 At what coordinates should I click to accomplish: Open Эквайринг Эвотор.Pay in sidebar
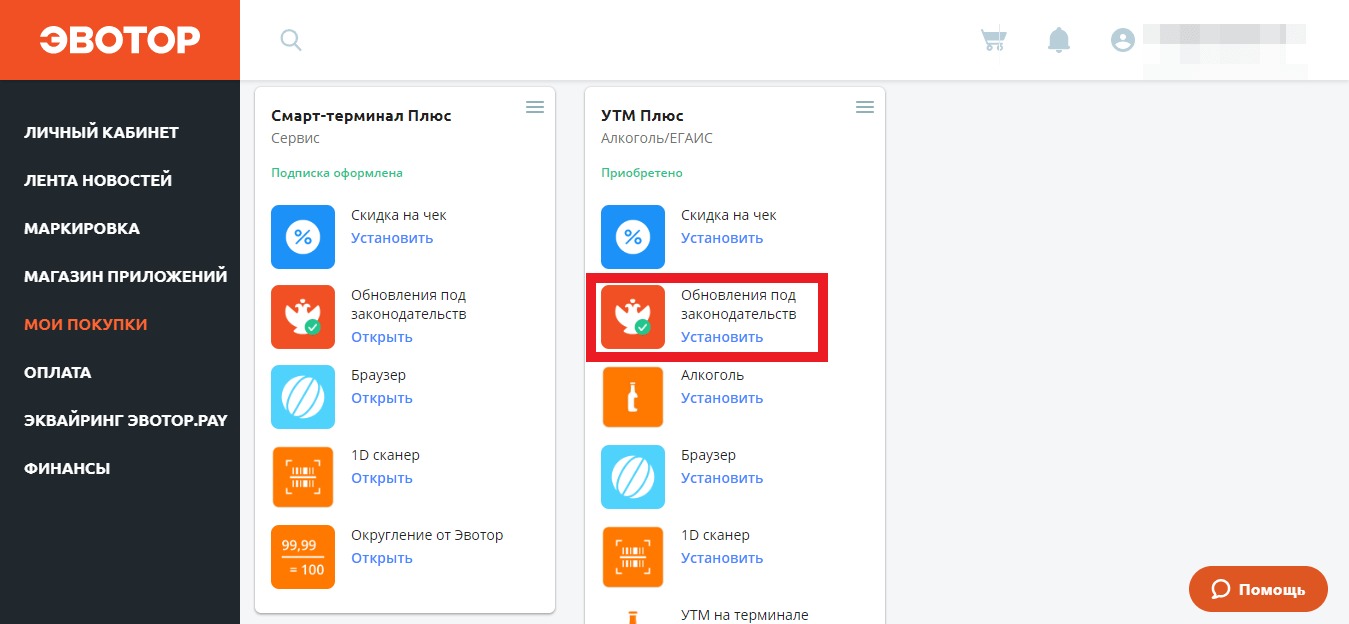(x=126, y=420)
